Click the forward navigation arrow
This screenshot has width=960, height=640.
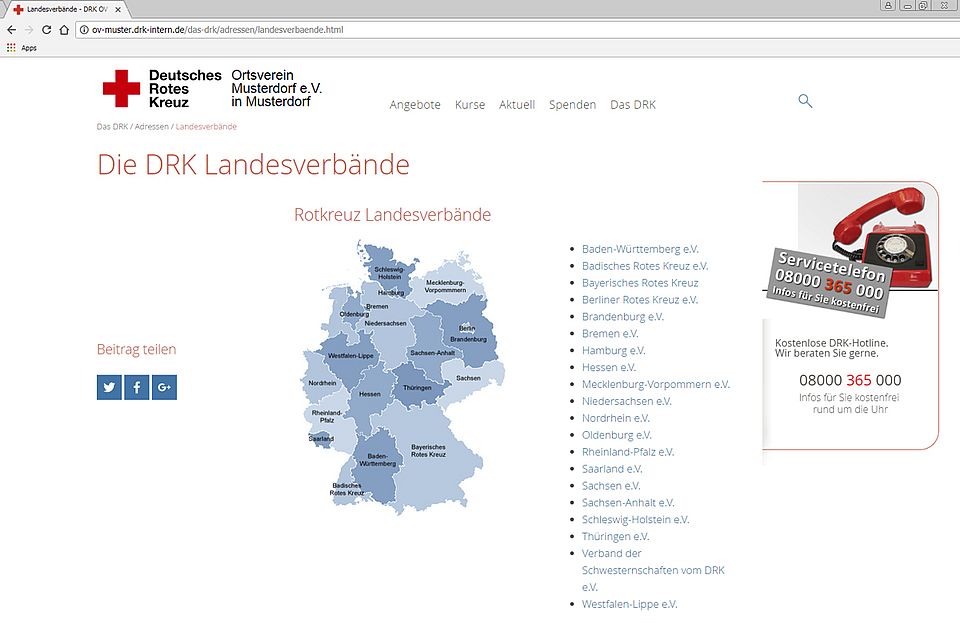[29, 30]
